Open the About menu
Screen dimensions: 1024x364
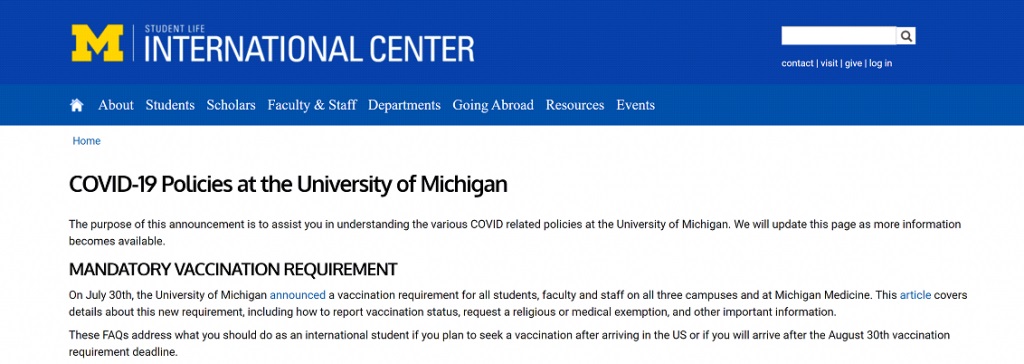click(x=116, y=105)
